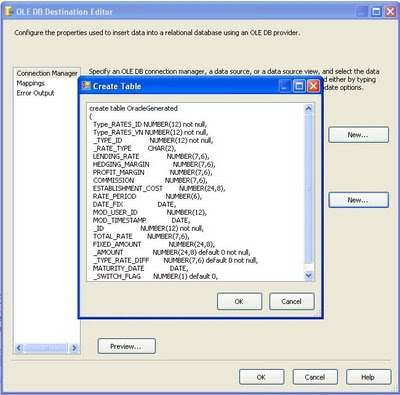The height and width of the screenshot is (395, 400).
Task: Maximize the Create Table dialog
Action: 299,86
